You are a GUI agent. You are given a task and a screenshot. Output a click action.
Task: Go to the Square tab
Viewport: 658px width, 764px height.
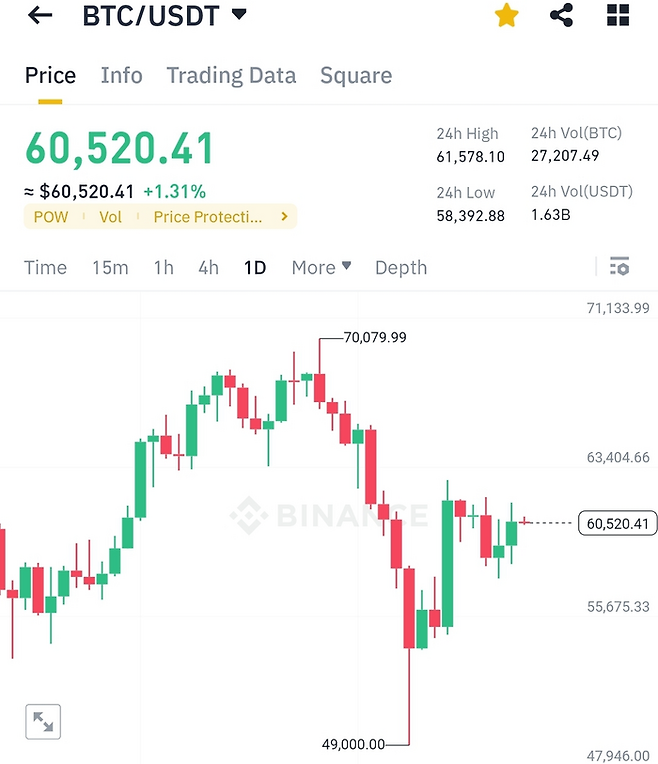pos(355,76)
